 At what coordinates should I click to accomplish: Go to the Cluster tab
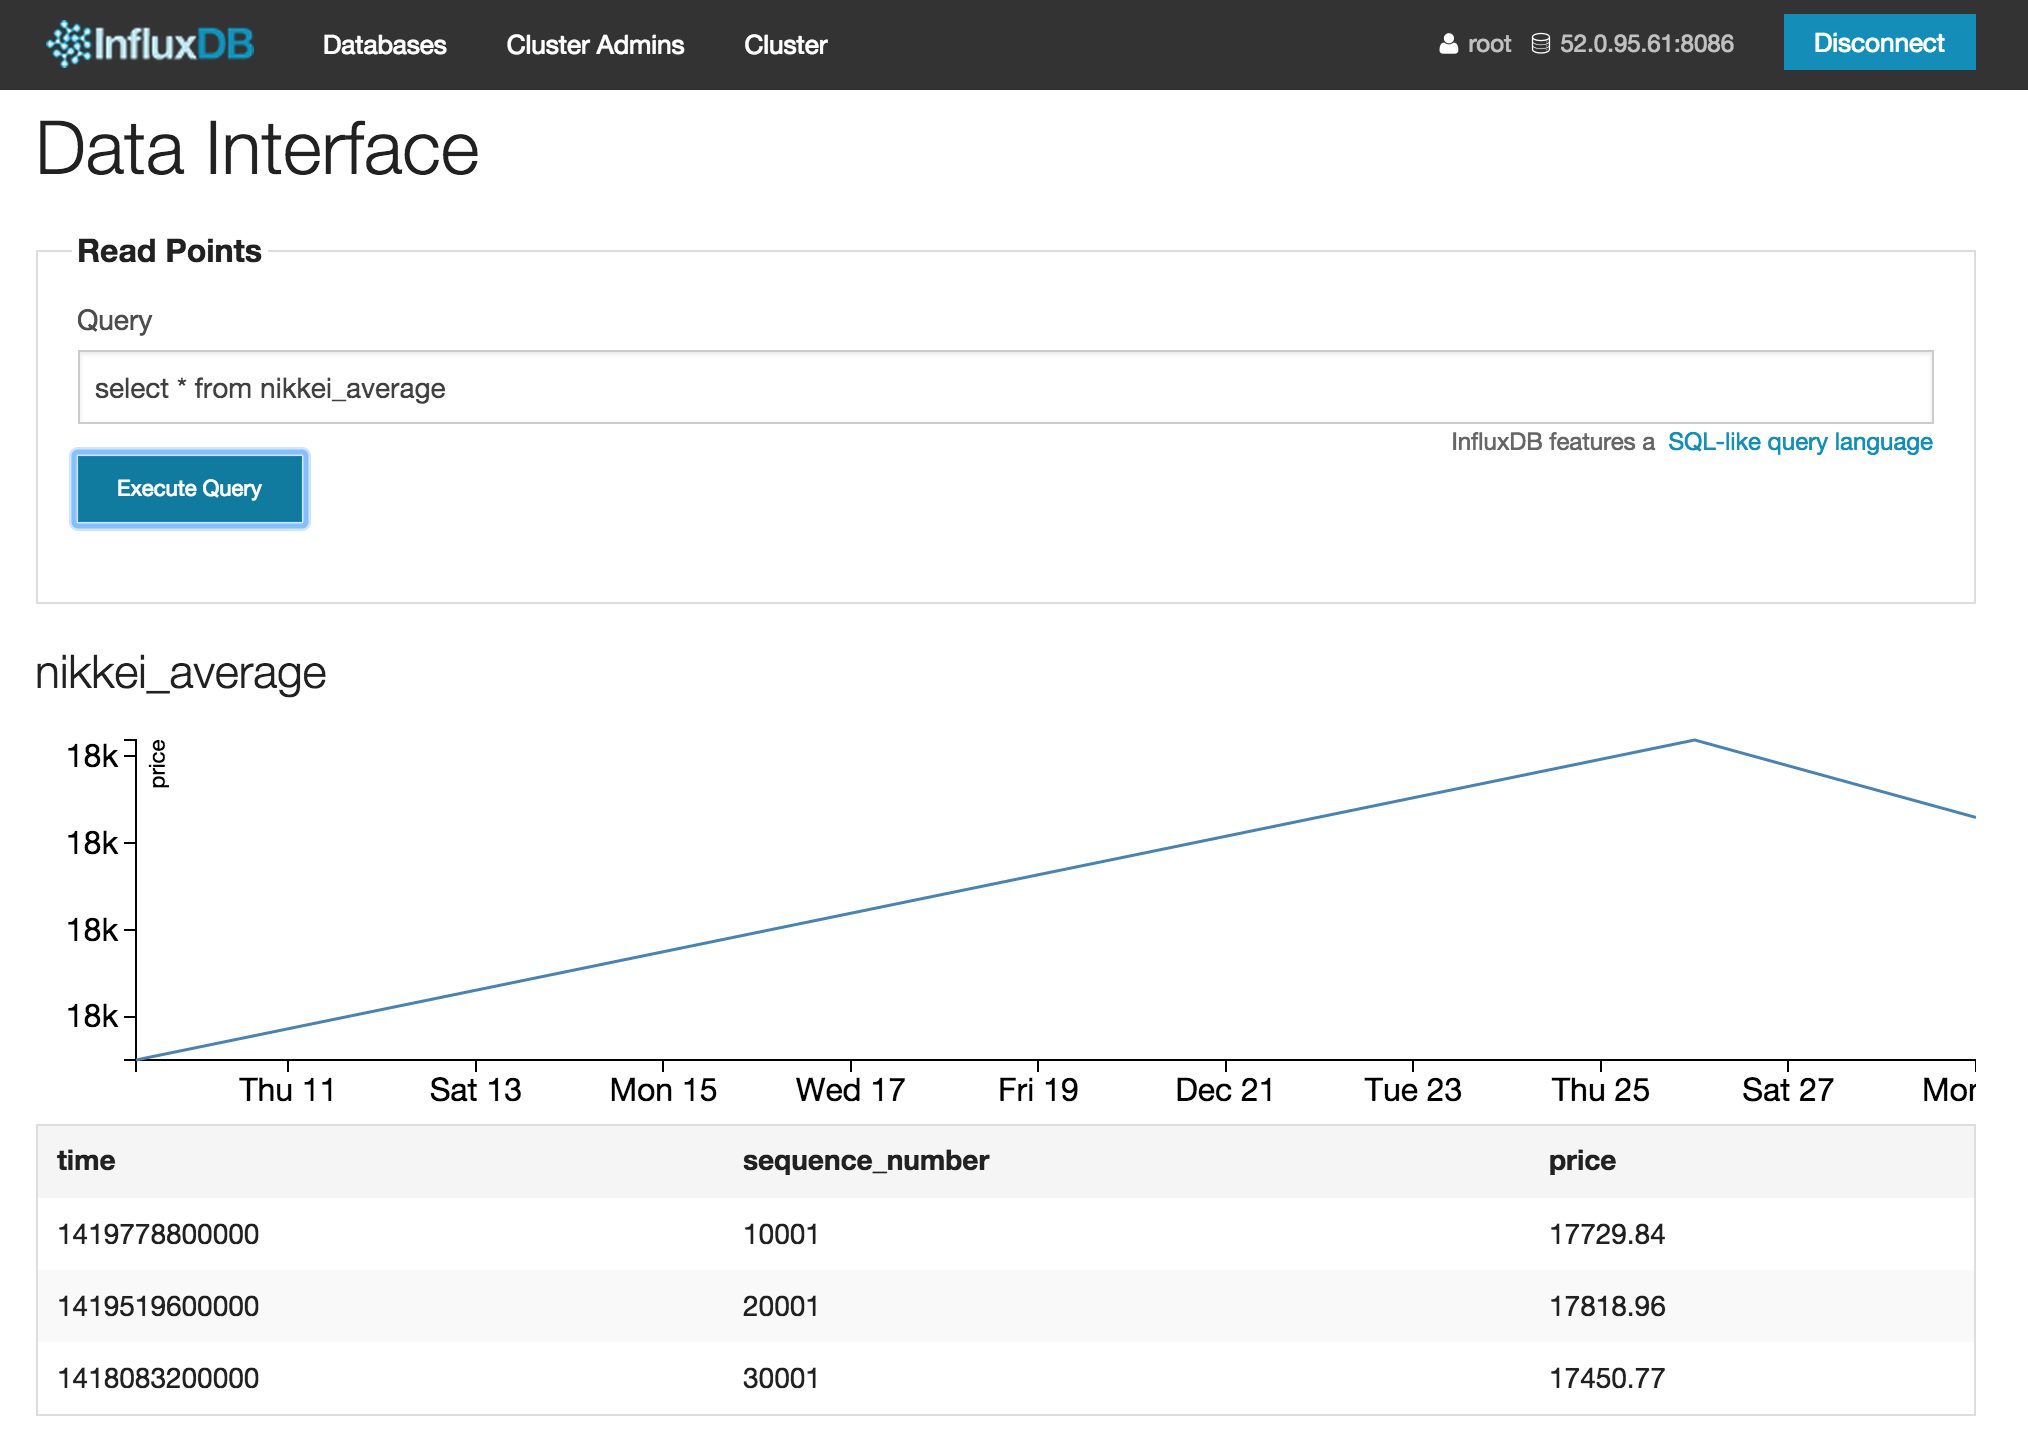(x=785, y=45)
